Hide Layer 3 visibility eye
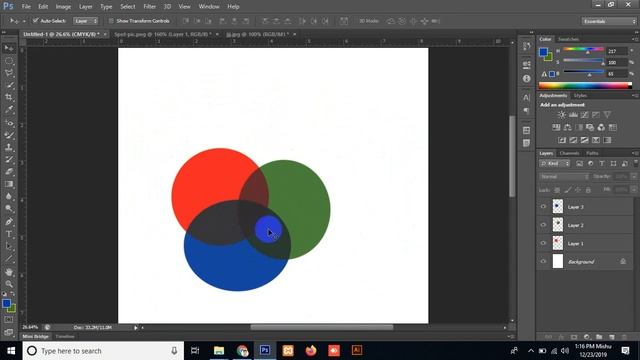The height and width of the screenshot is (360, 640). click(543, 207)
